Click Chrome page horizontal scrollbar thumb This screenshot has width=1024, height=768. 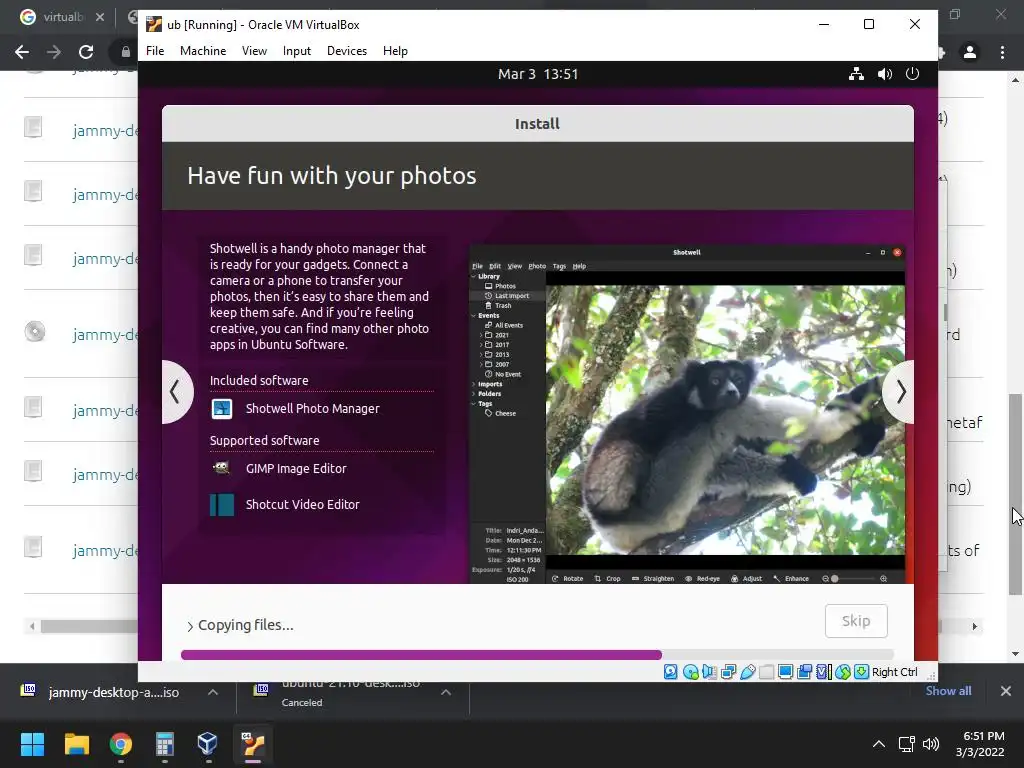[x=89, y=626]
